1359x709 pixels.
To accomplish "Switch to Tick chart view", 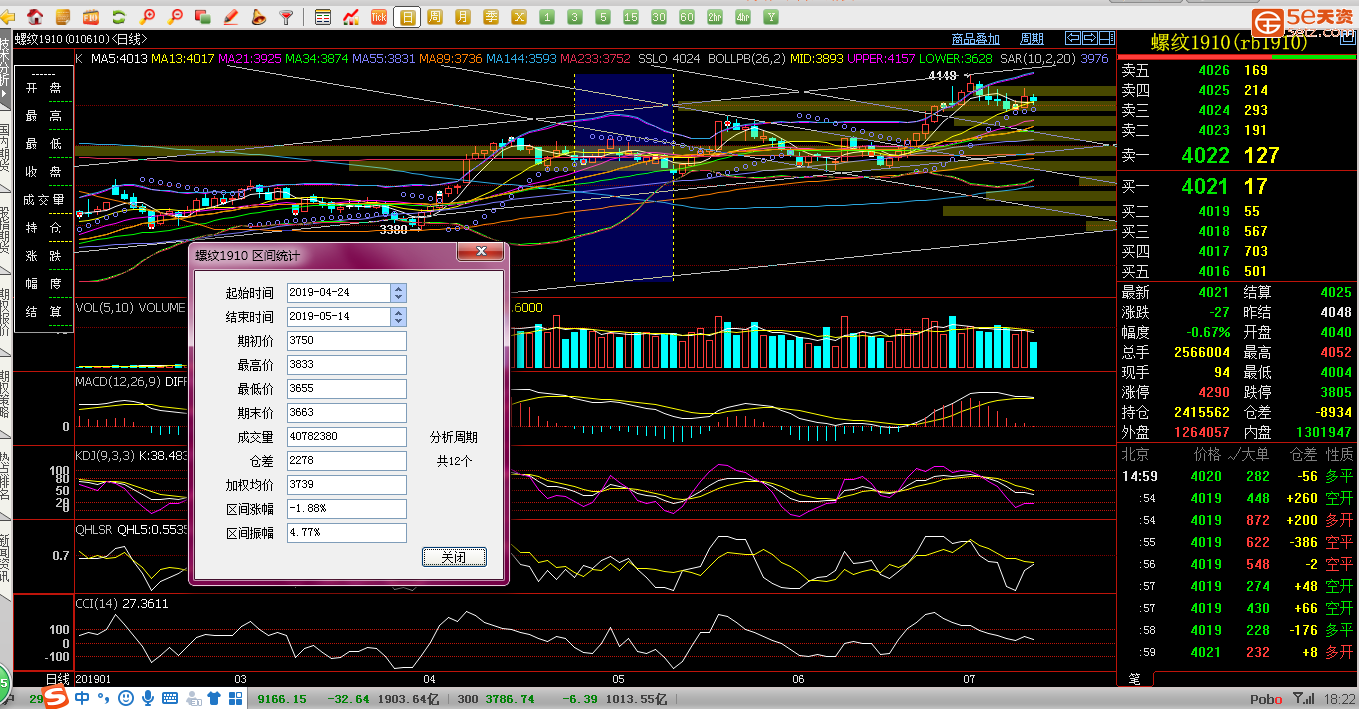I will 379,17.
